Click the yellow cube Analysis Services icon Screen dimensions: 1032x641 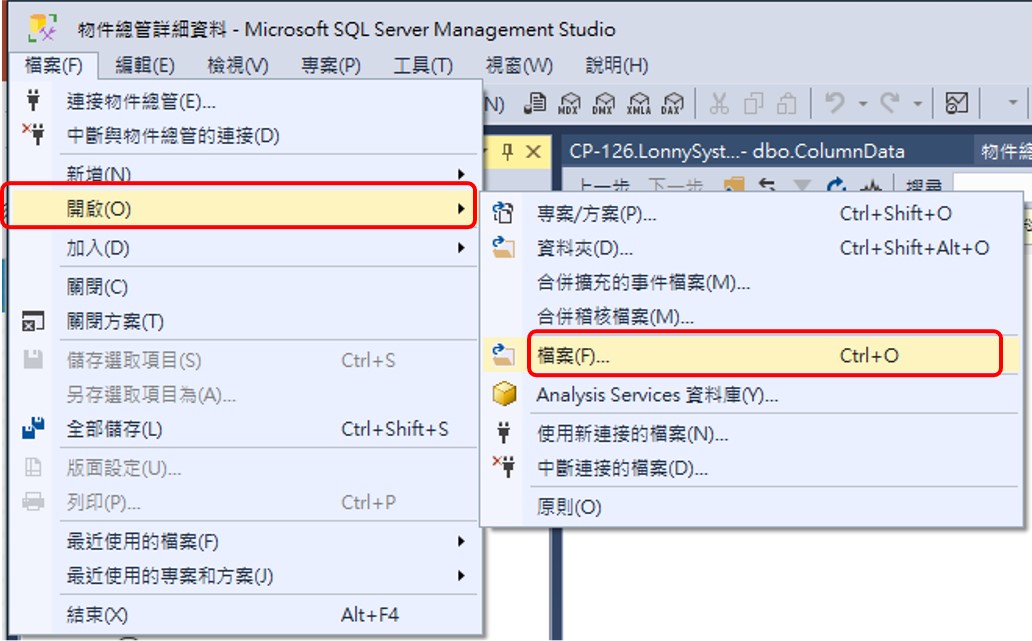point(504,394)
